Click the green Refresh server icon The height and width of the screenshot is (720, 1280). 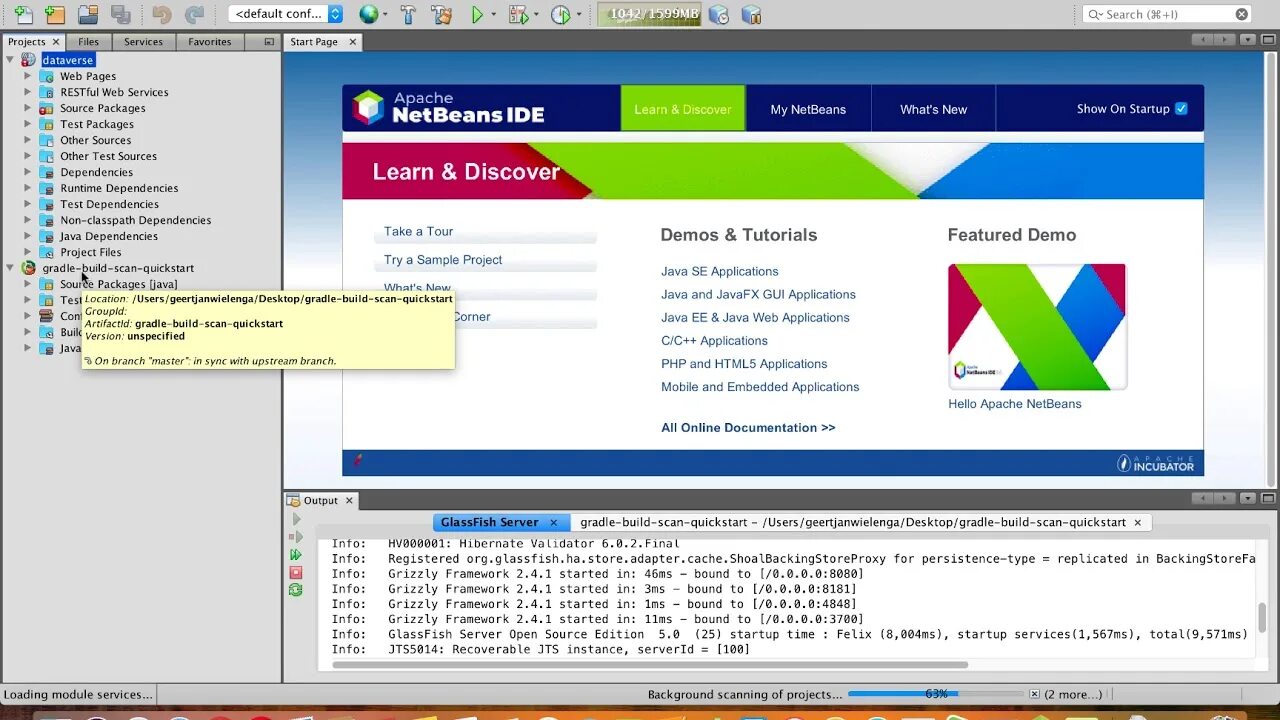(296, 590)
